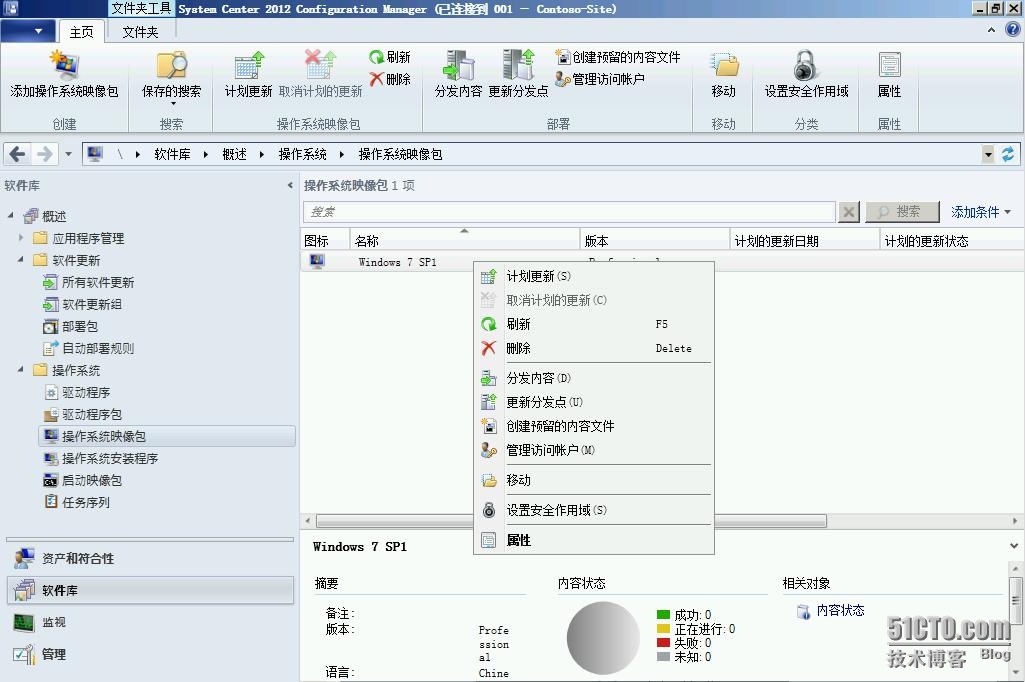The height and width of the screenshot is (682, 1025).
Task: Open the 监视 workspace
Action: 150,622
